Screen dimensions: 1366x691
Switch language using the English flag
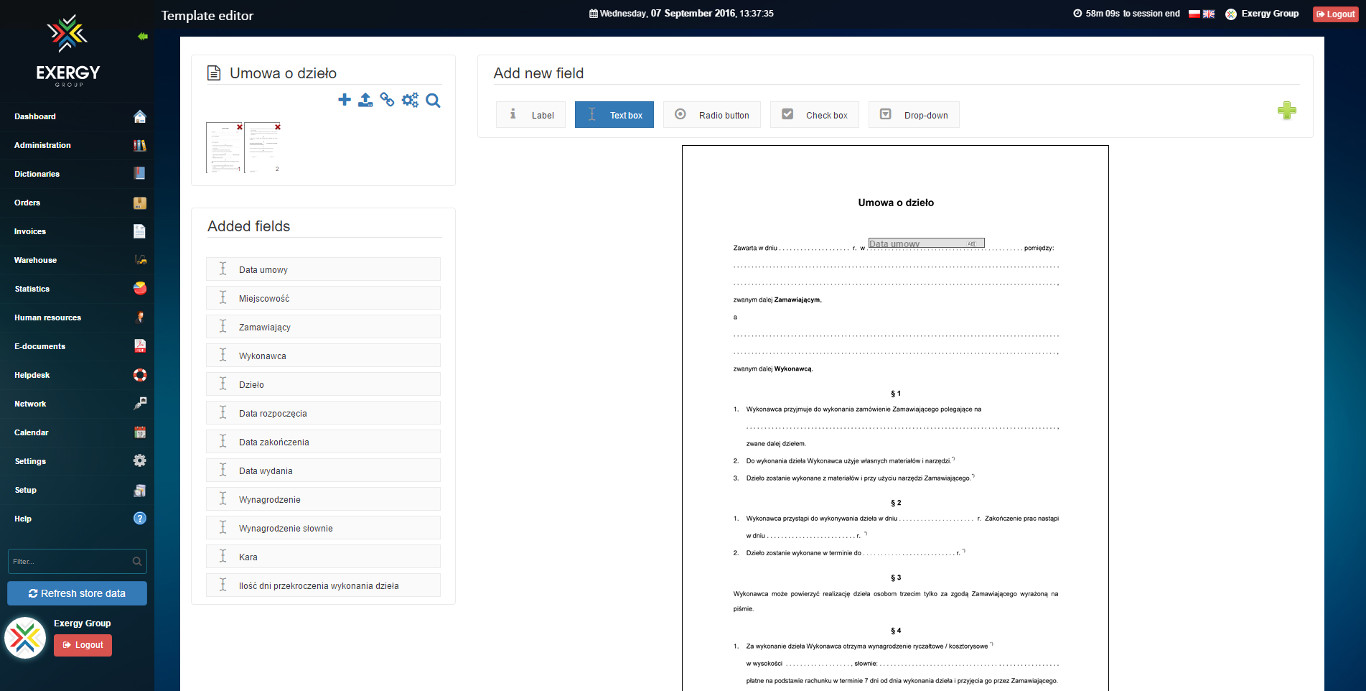[x=1208, y=14]
